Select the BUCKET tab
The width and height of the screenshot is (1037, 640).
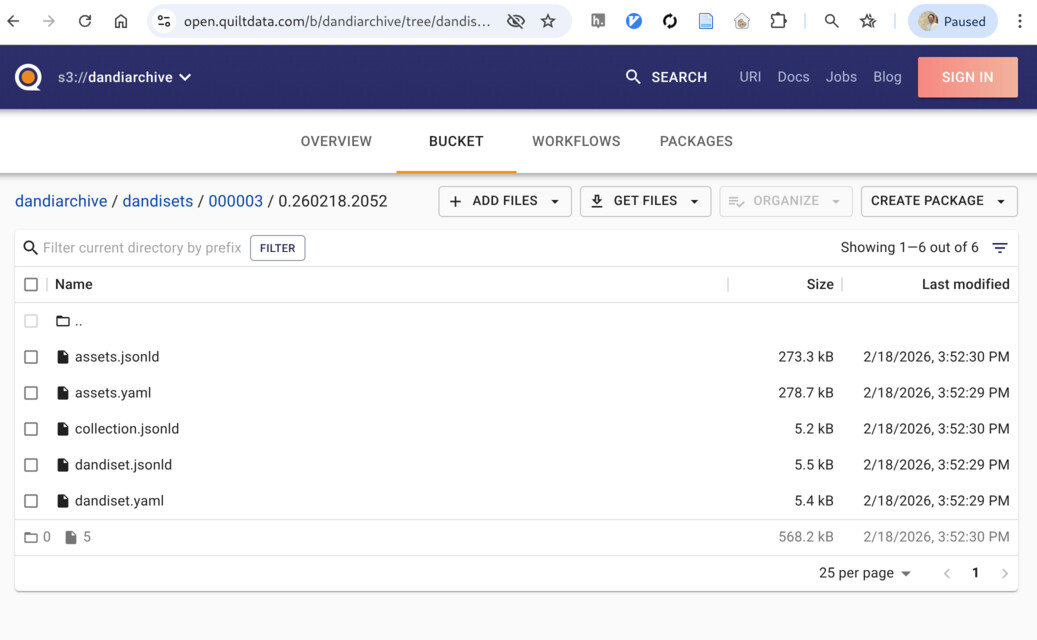point(456,141)
